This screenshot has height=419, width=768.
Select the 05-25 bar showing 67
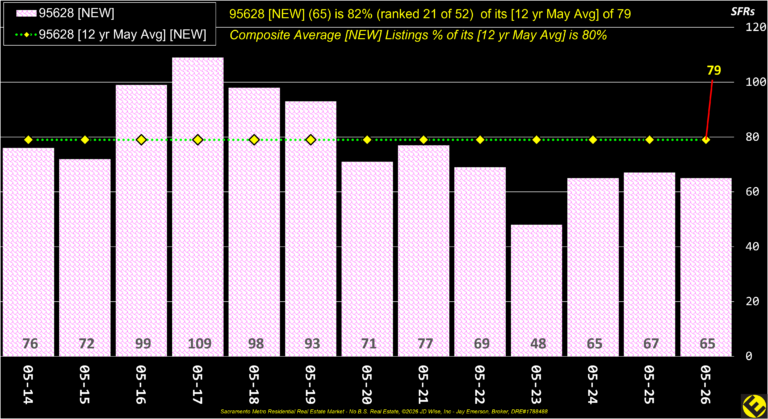(649, 265)
